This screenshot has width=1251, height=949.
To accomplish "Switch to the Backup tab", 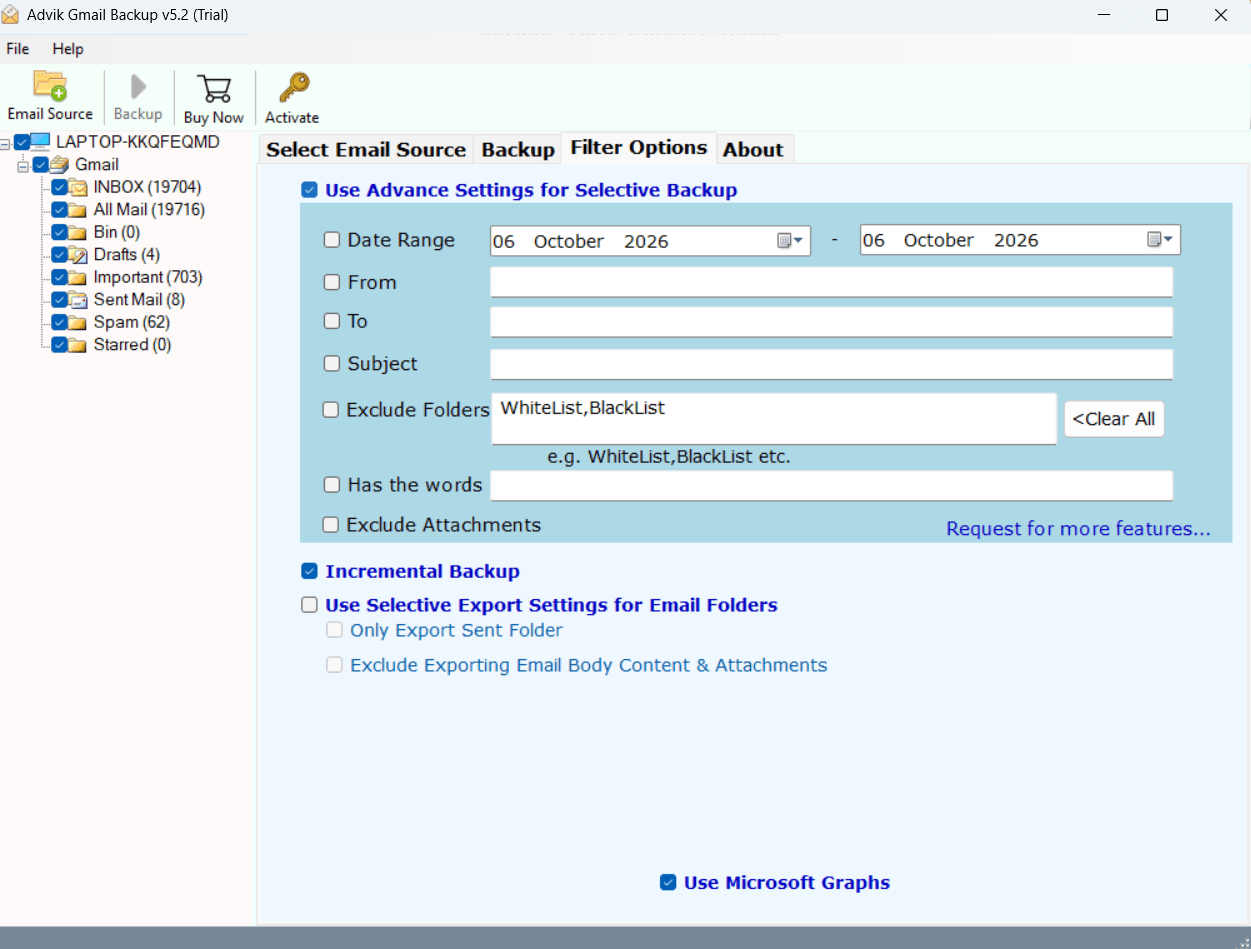I will pyautogui.click(x=518, y=149).
